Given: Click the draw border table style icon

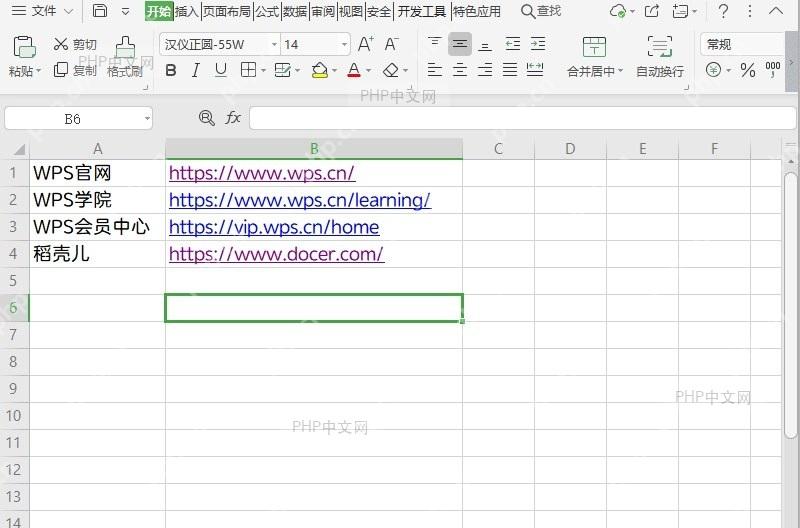Looking at the screenshot, I should point(282,70).
